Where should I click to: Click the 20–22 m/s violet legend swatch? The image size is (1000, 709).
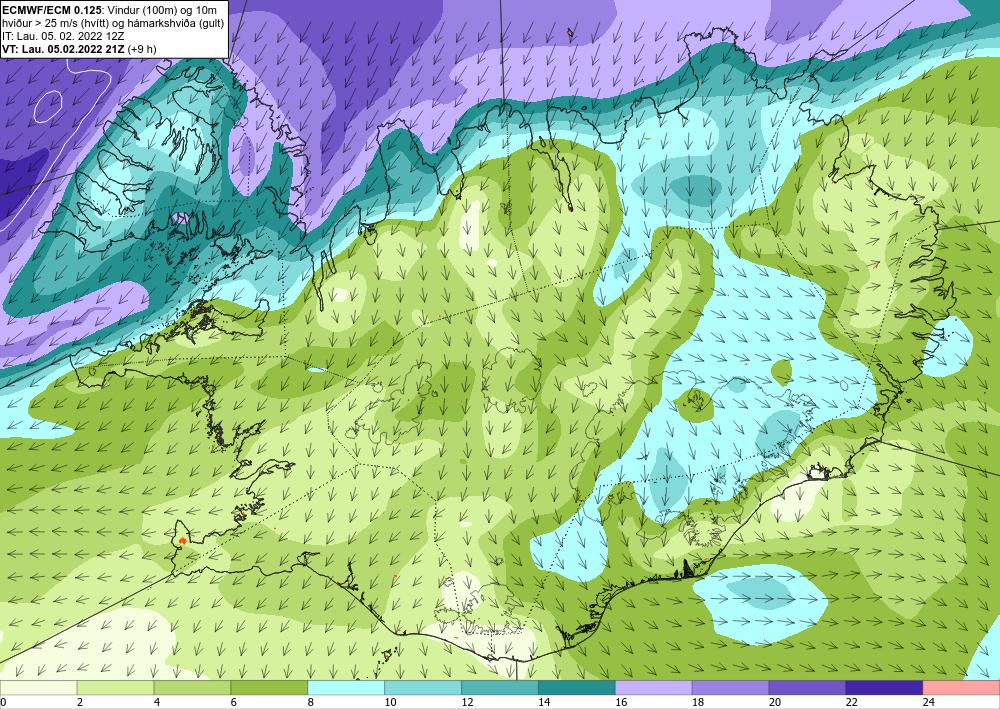pyautogui.click(x=807, y=687)
